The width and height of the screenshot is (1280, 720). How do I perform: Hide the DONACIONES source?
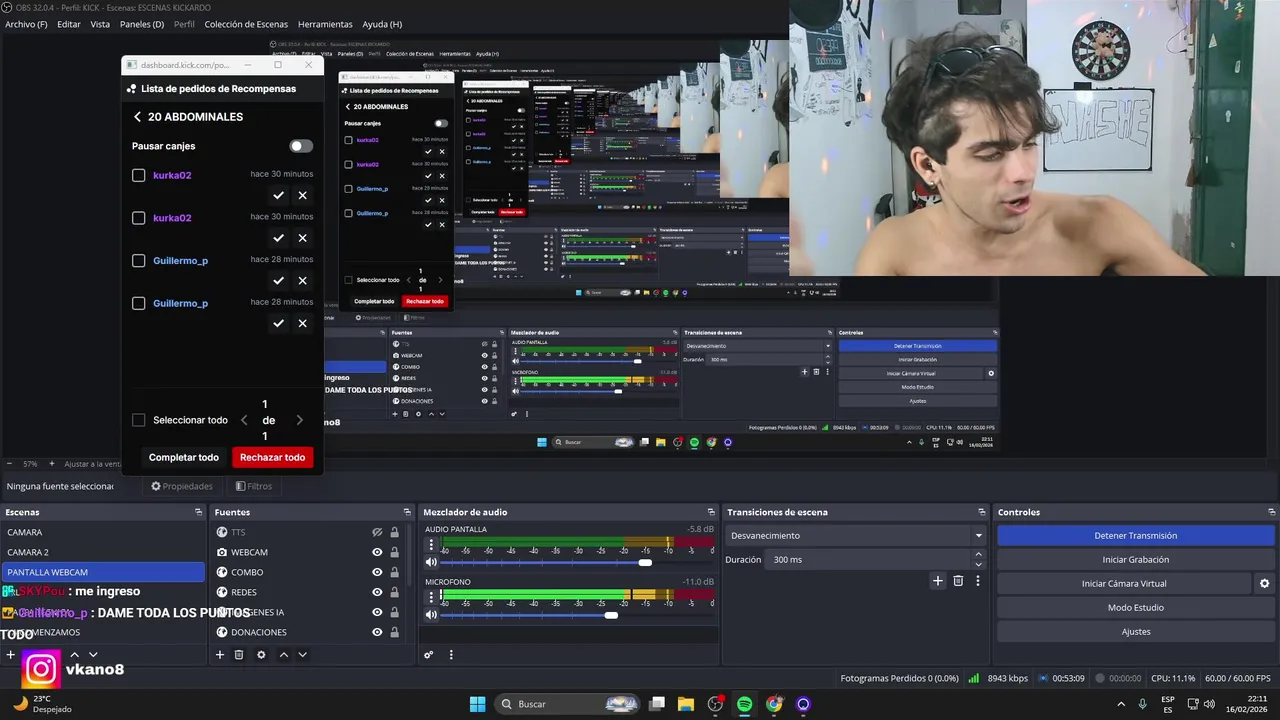tap(377, 632)
